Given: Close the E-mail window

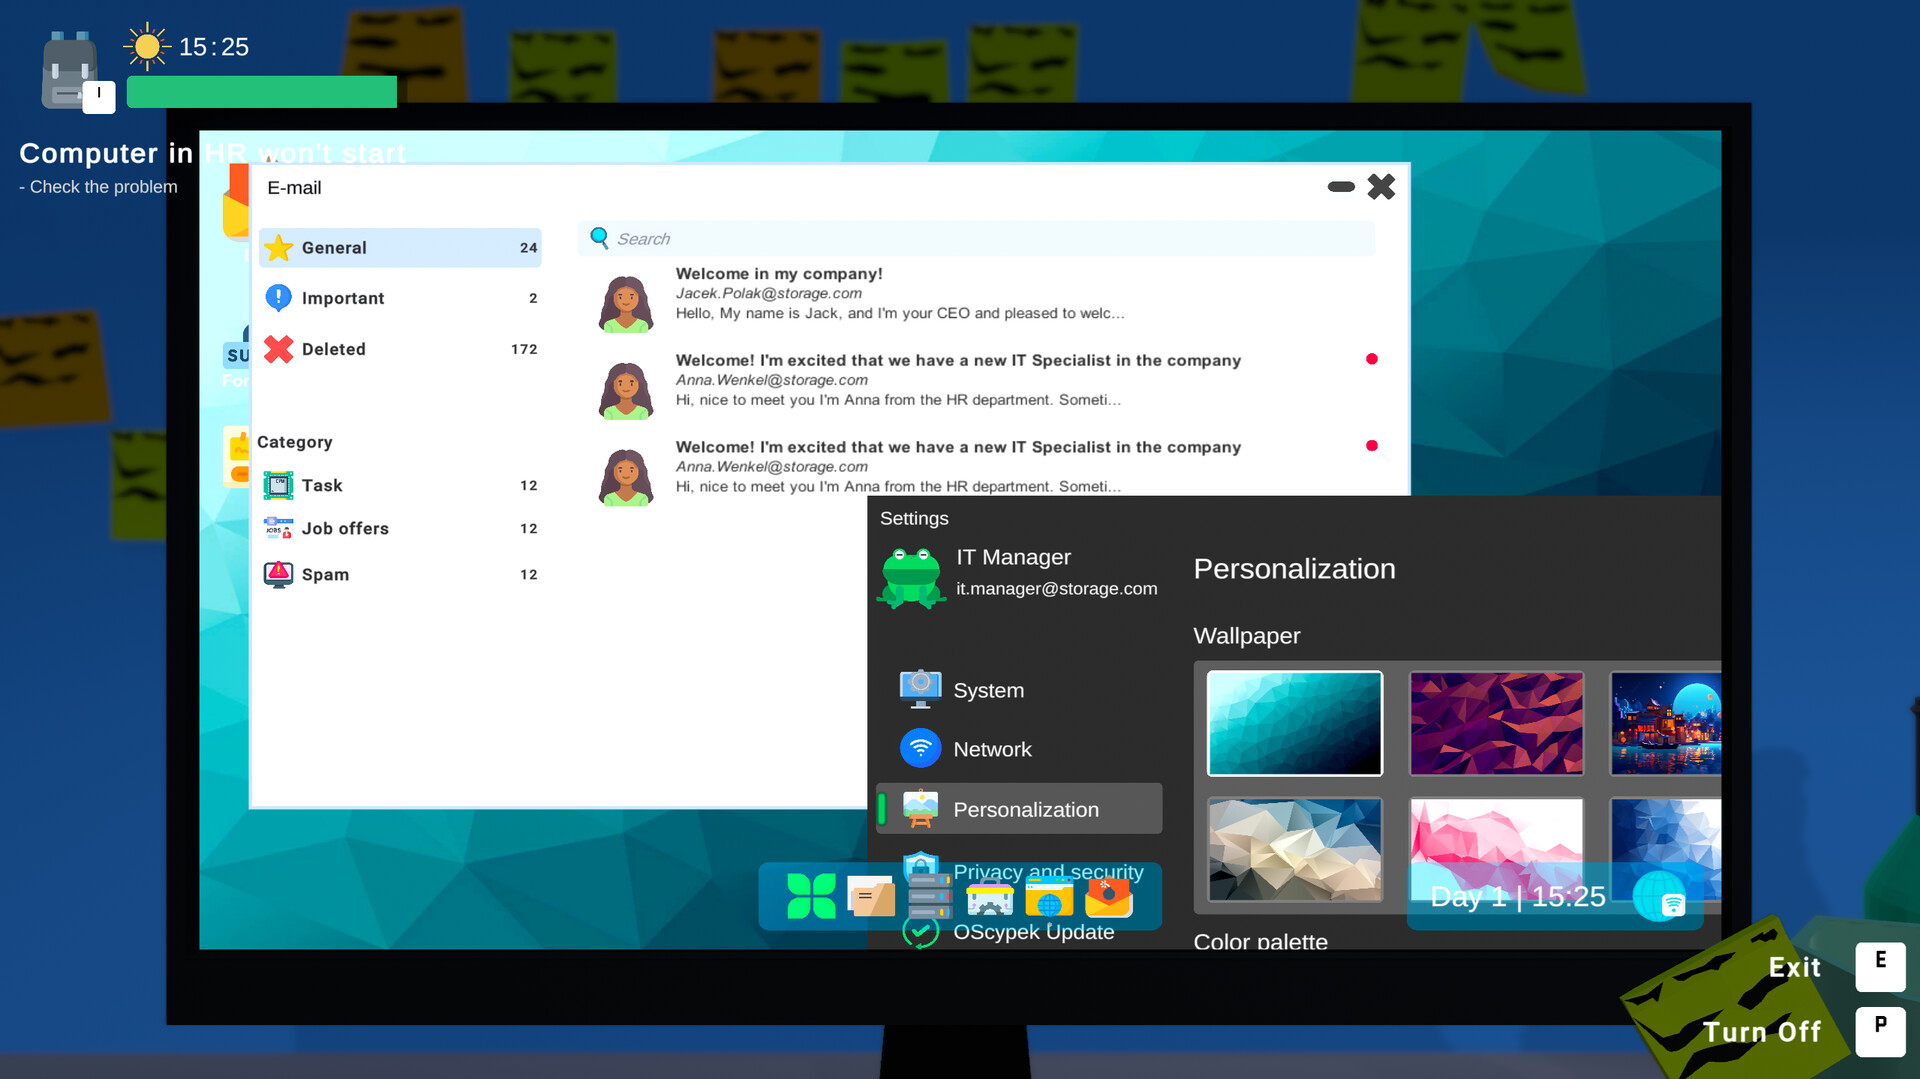Looking at the screenshot, I should click(x=1381, y=187).
